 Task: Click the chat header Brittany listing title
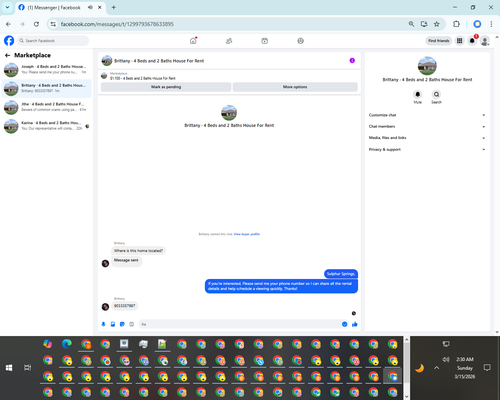tap(159, 61)
